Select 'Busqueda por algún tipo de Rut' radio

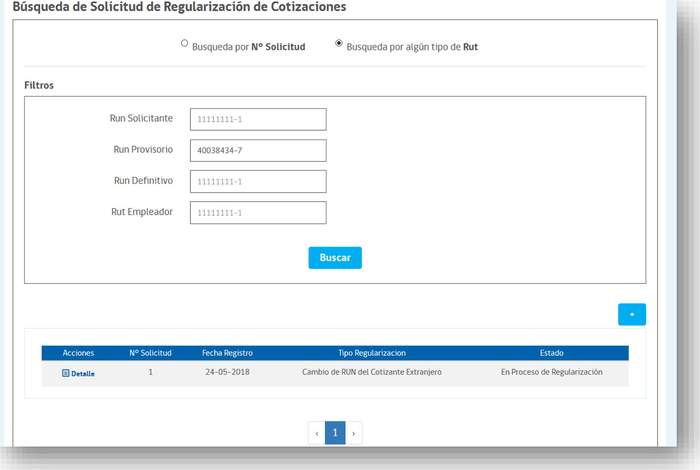click(x=339, y=44)
